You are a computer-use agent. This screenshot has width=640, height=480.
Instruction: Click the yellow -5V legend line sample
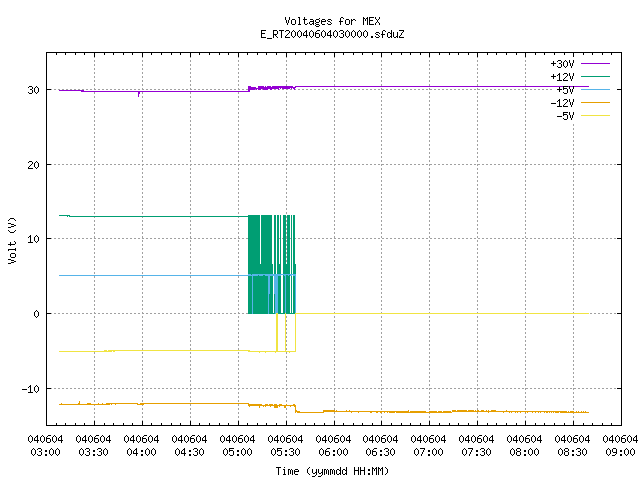click(595, 116)
